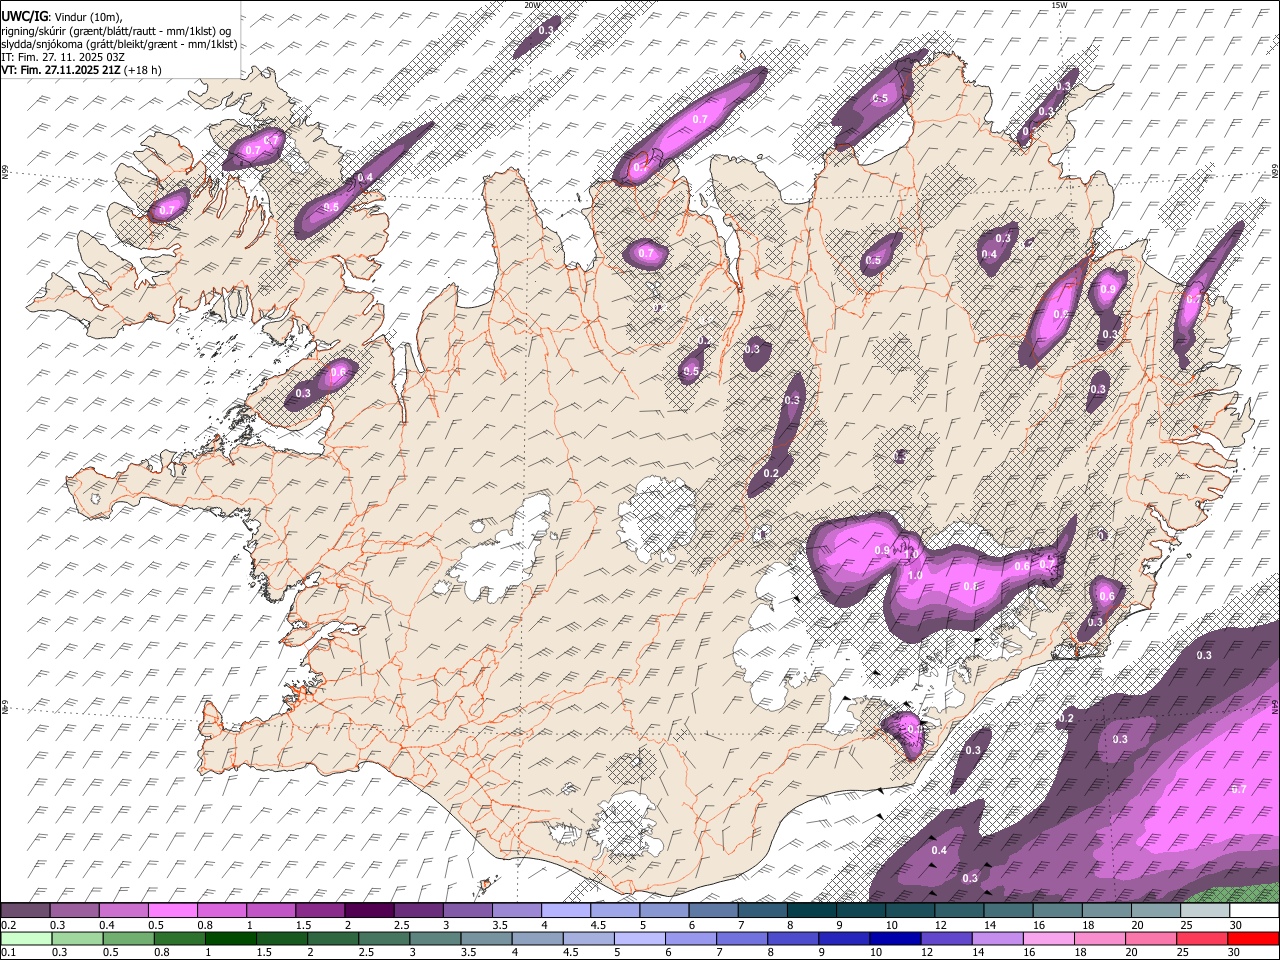Click the darkest green 1 swatch in bottom legend row

click(x=231, y=939)
